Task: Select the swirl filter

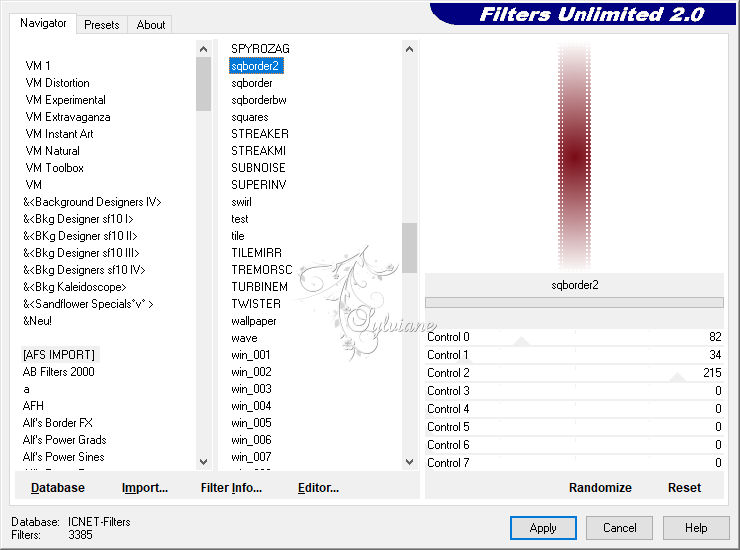Action: click(241, 202)
